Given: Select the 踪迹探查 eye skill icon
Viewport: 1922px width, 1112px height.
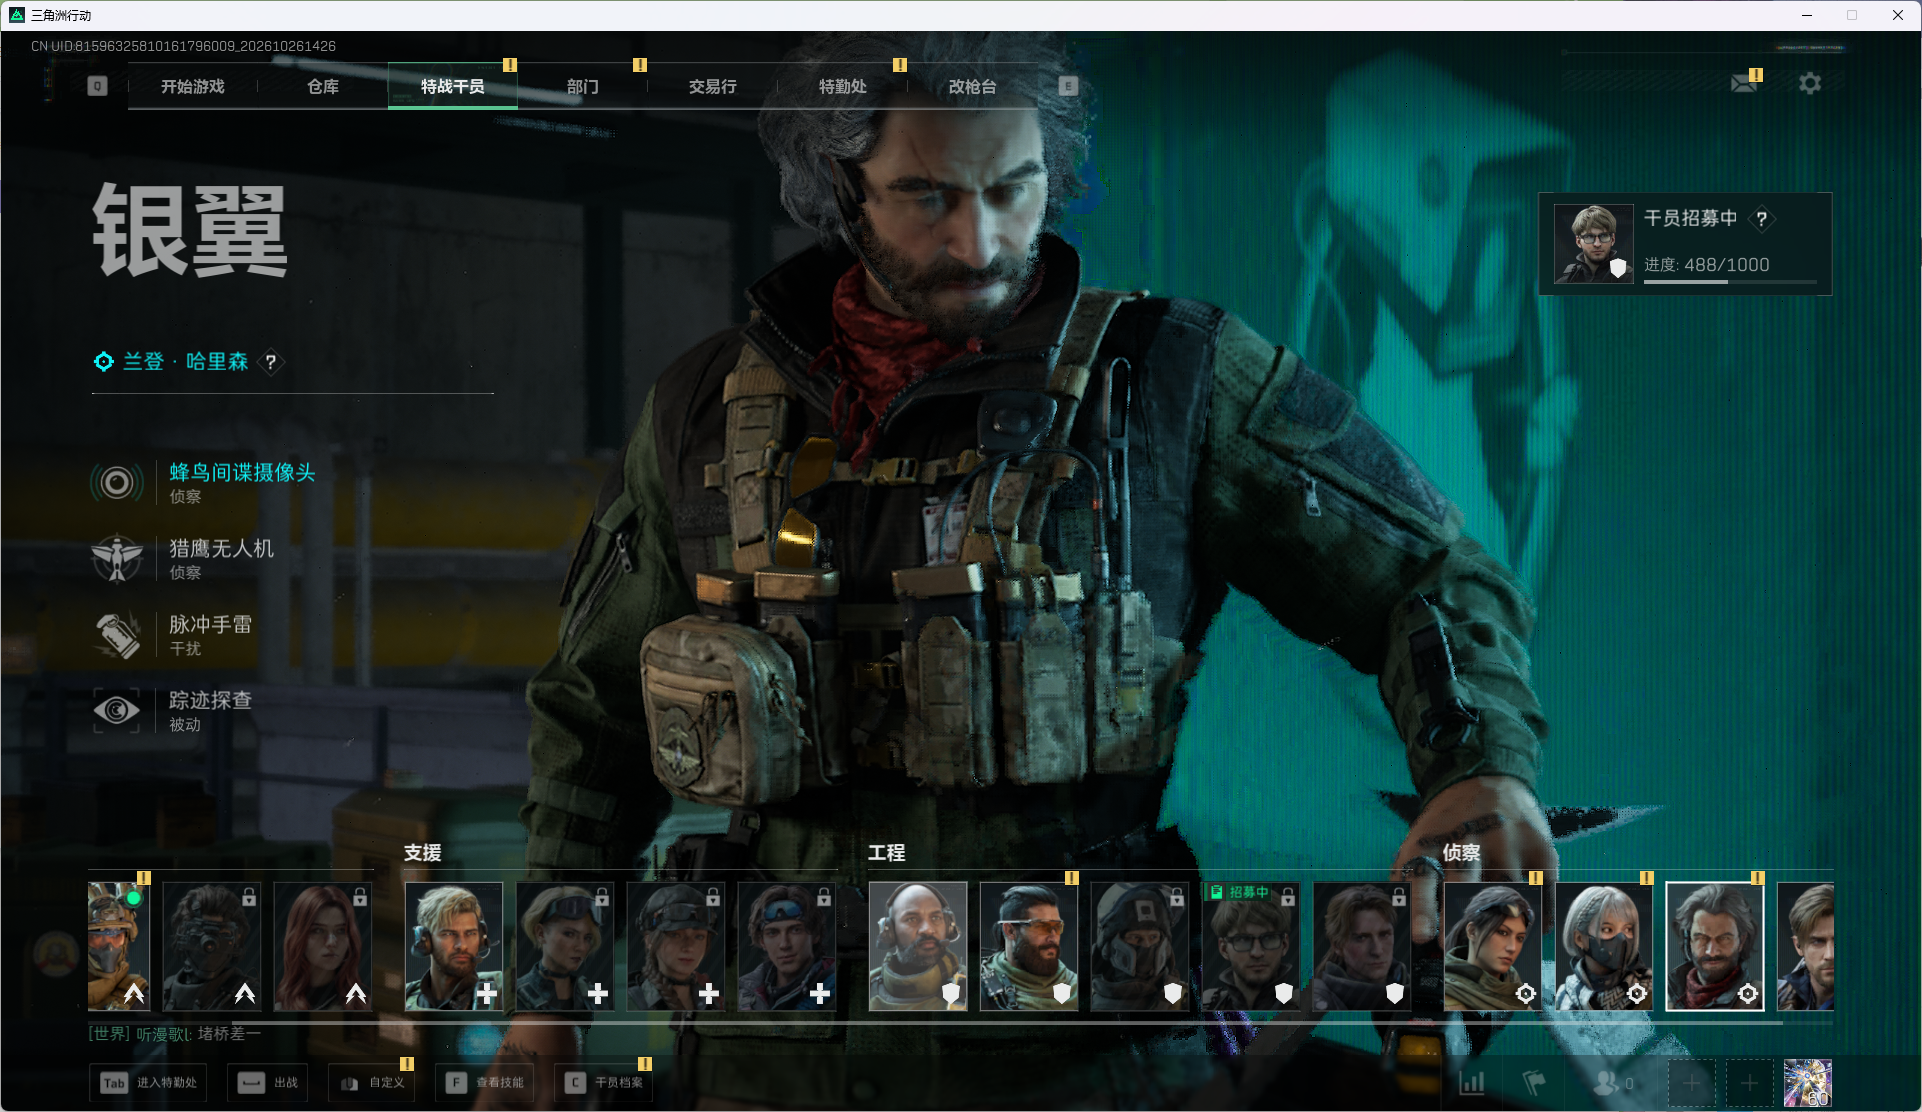Looking at the screenshot, I should tap(117, 710).
